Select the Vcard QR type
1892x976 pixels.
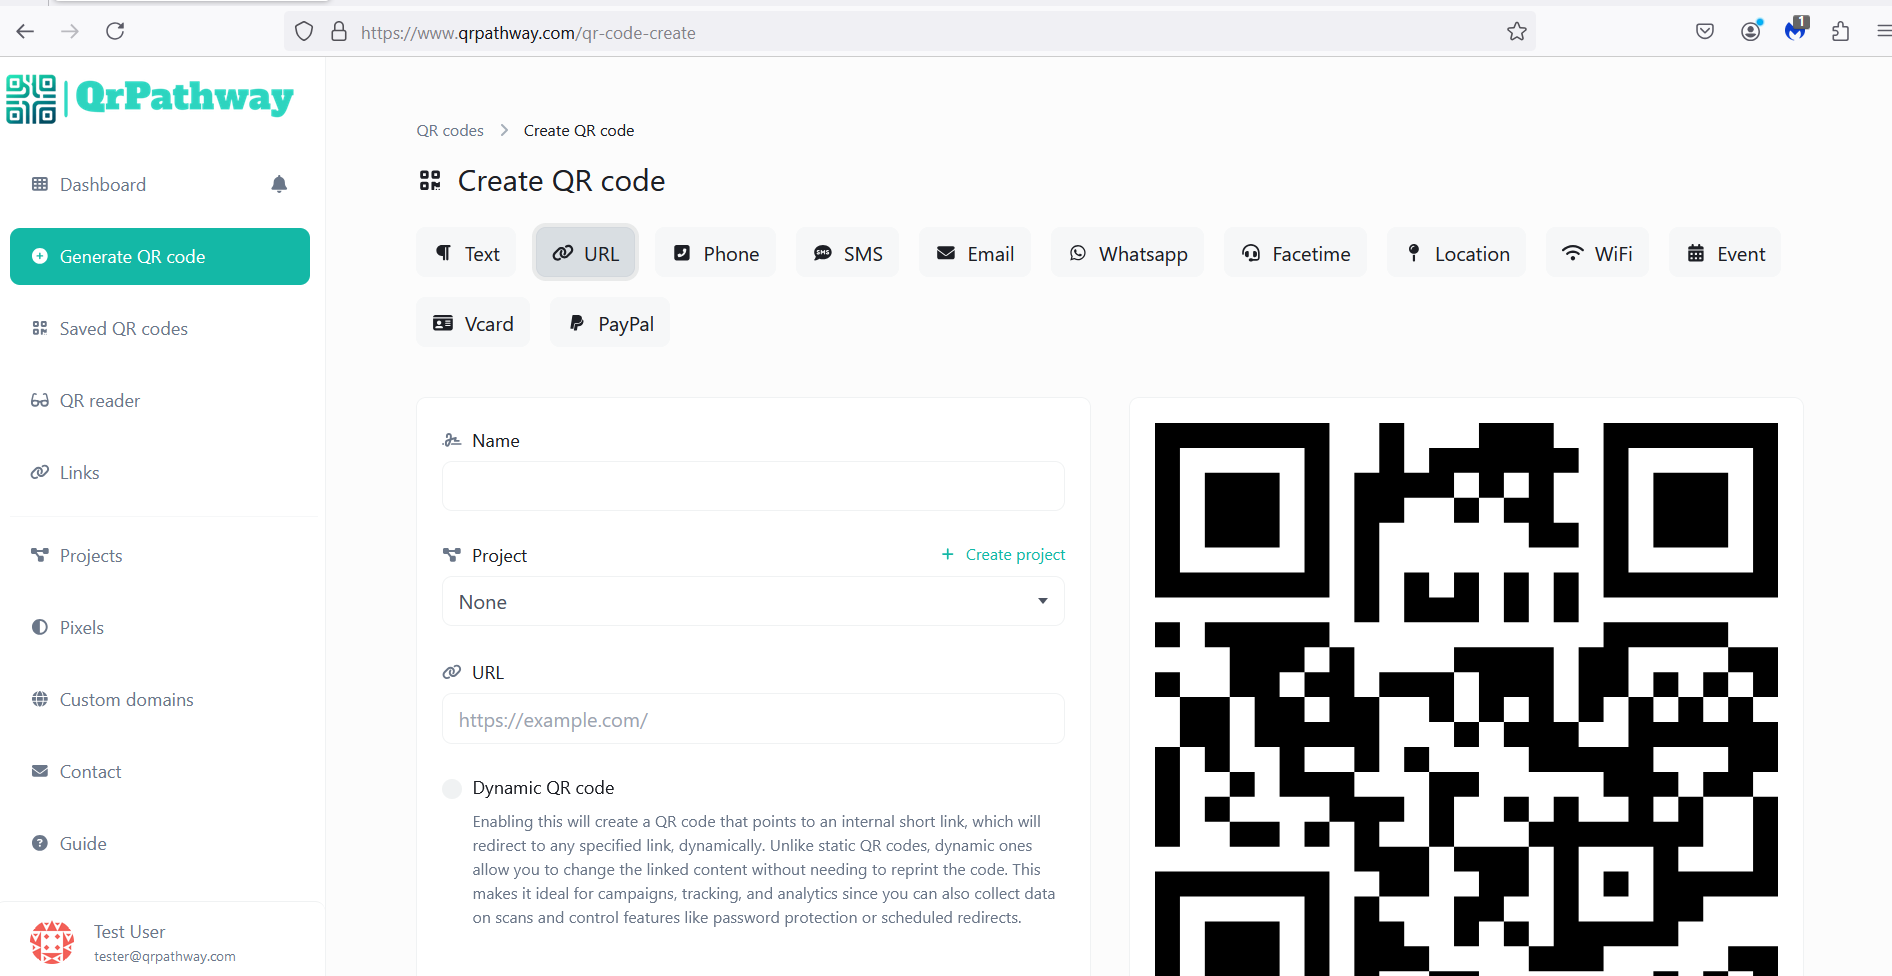pos(473,324)
